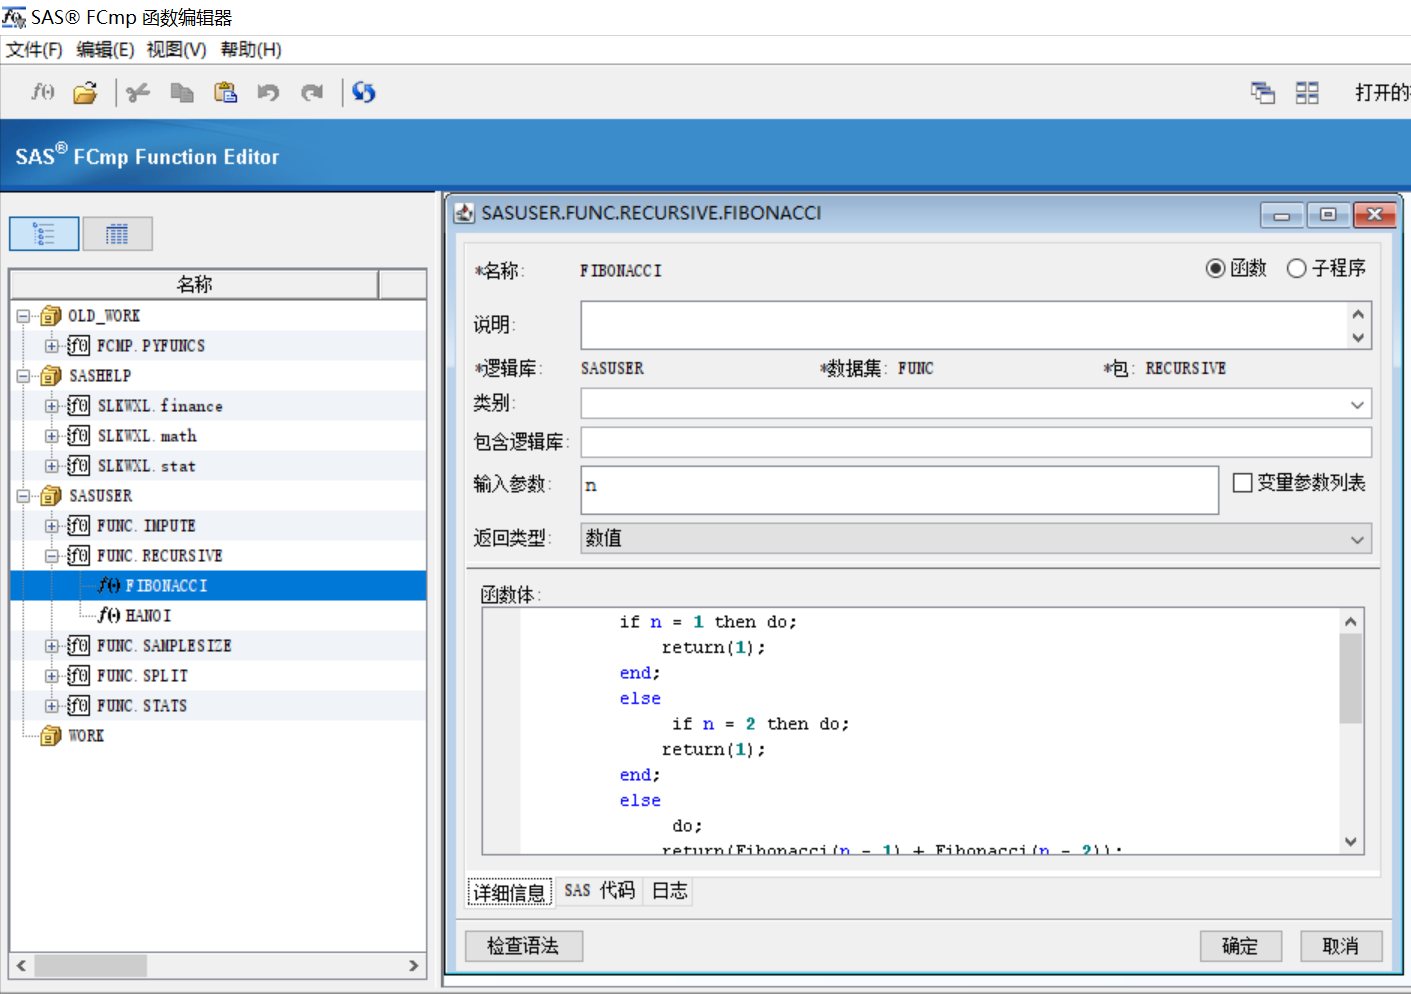Switch to table view in left panel
This screenshot has height=994, width=1411.
click(x=118, y=234)
